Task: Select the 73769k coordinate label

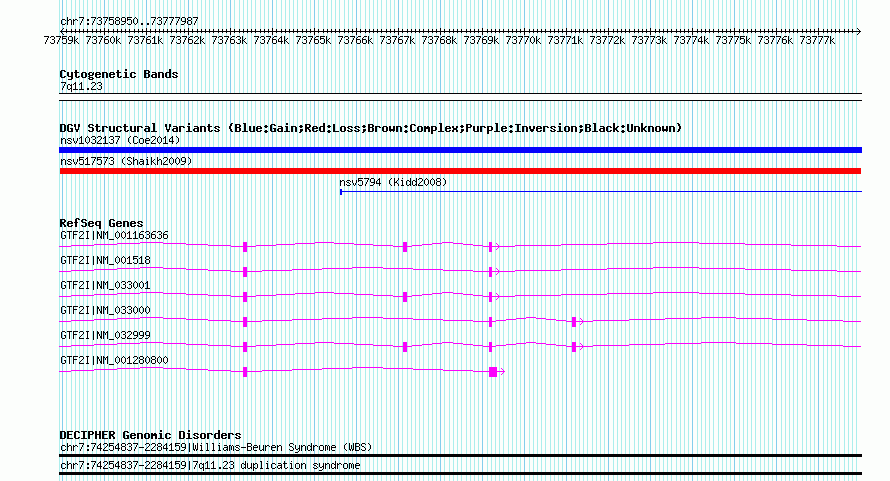Action: 481,40
